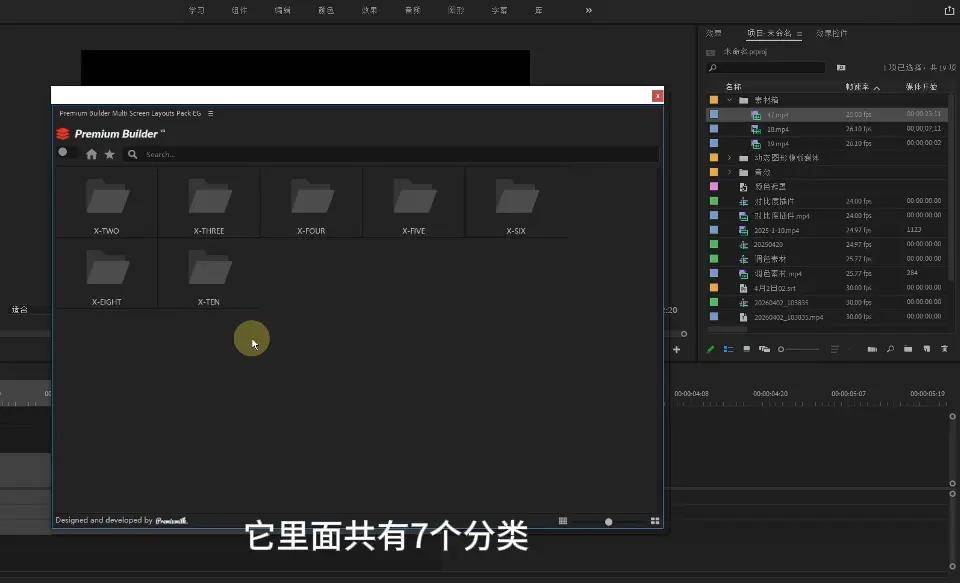Switch to the 字幕 workspace
Viewport: 960px width, 583px height.
499,10
